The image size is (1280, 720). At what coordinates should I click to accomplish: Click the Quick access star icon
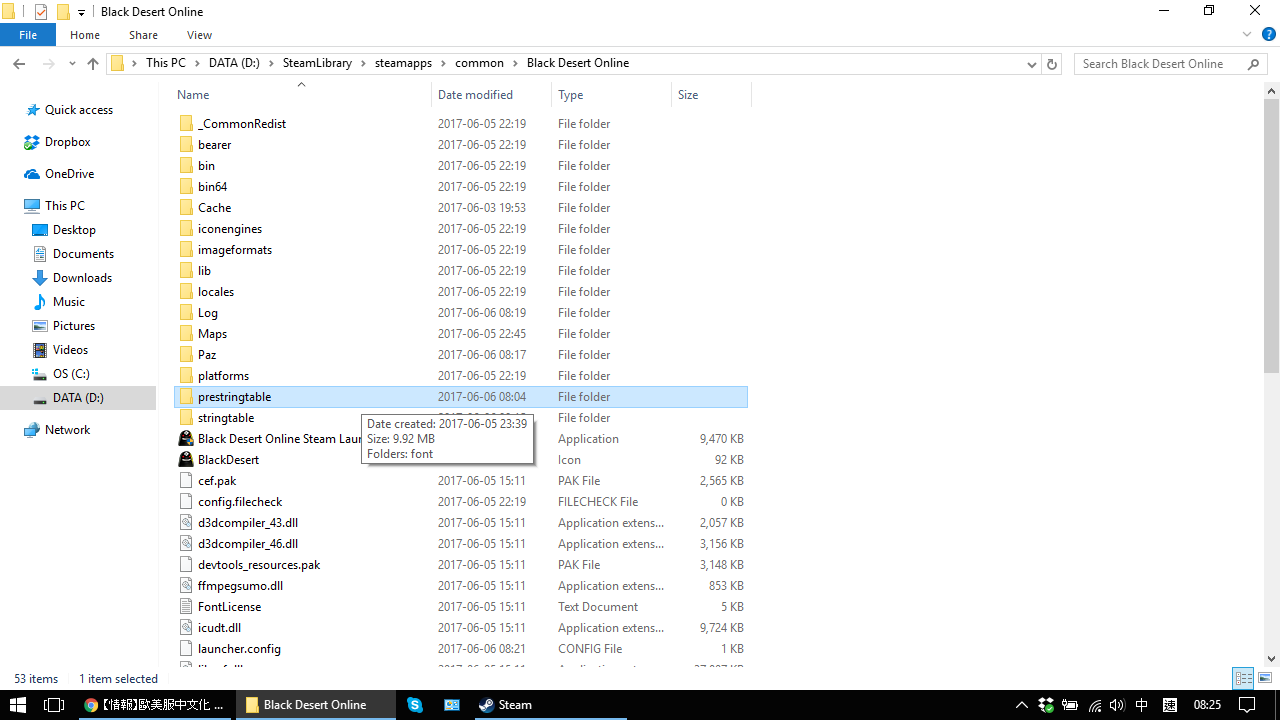coord(32,110)
